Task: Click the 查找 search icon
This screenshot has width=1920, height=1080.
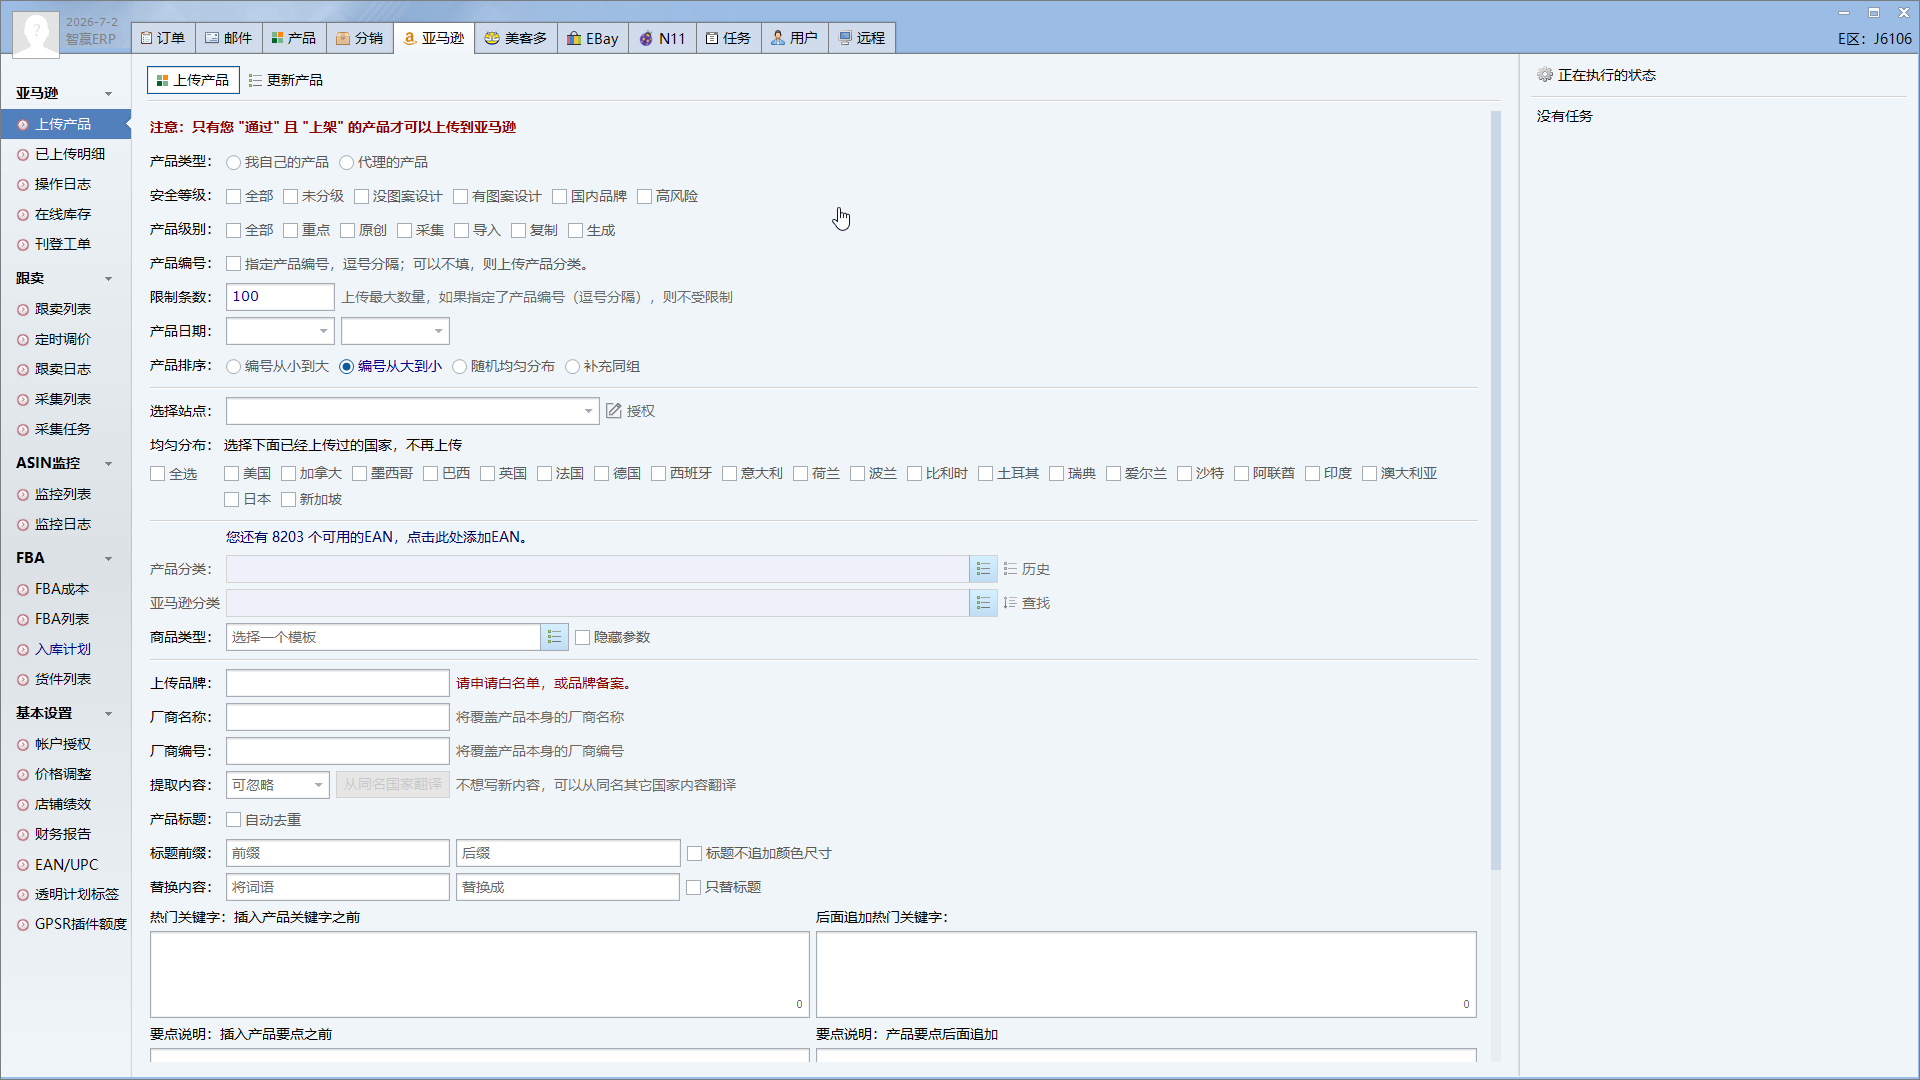Action: coord(1010,603)
